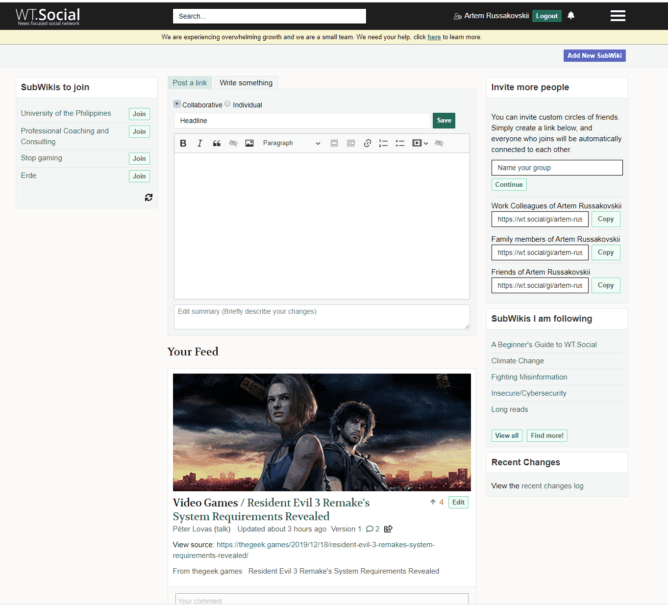668x606 pixels.
Task: Join the Stop gaming SubWiki
Action: point(139,158)
